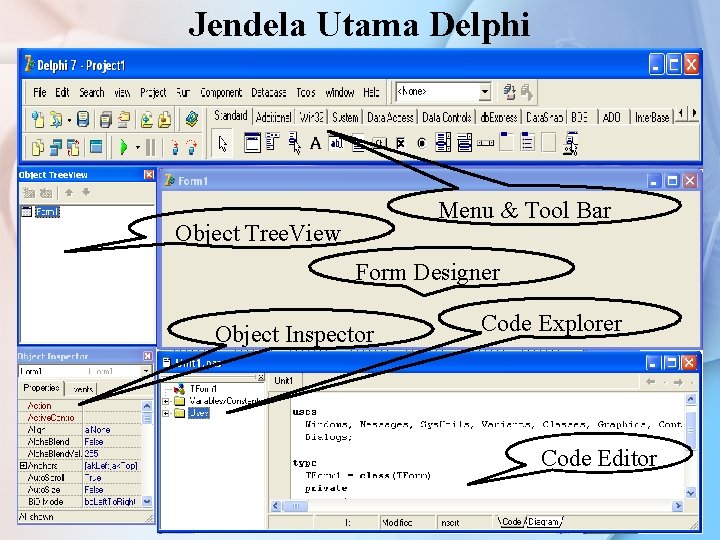Select the Frames palette component
Image resolution: width=720 pixels, height=540 pixels.
click(252, 143)
